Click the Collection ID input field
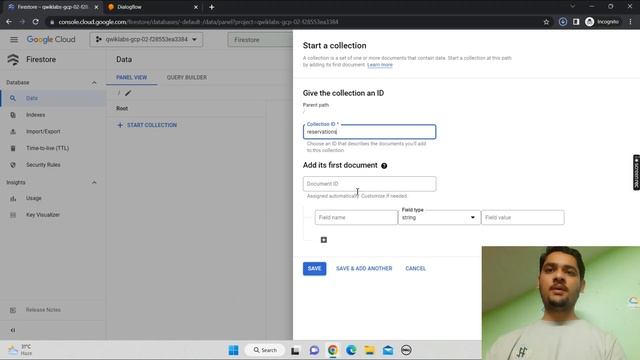Viewport: 640px width, 360px height. (369, 132)
